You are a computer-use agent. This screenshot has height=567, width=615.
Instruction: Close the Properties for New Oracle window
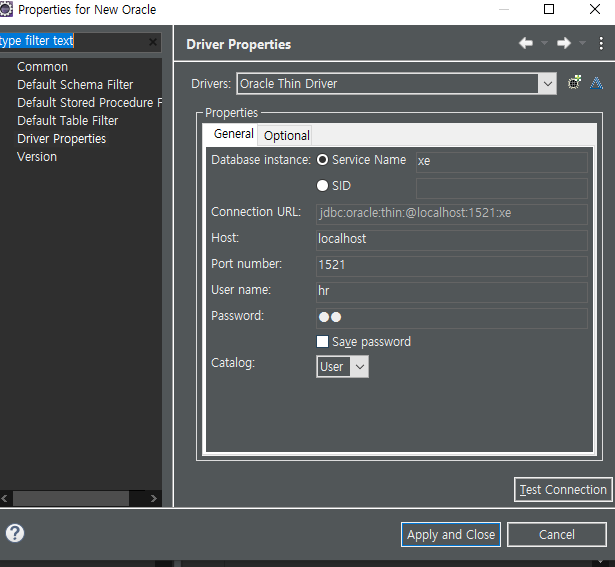click(x=595, y=9)
